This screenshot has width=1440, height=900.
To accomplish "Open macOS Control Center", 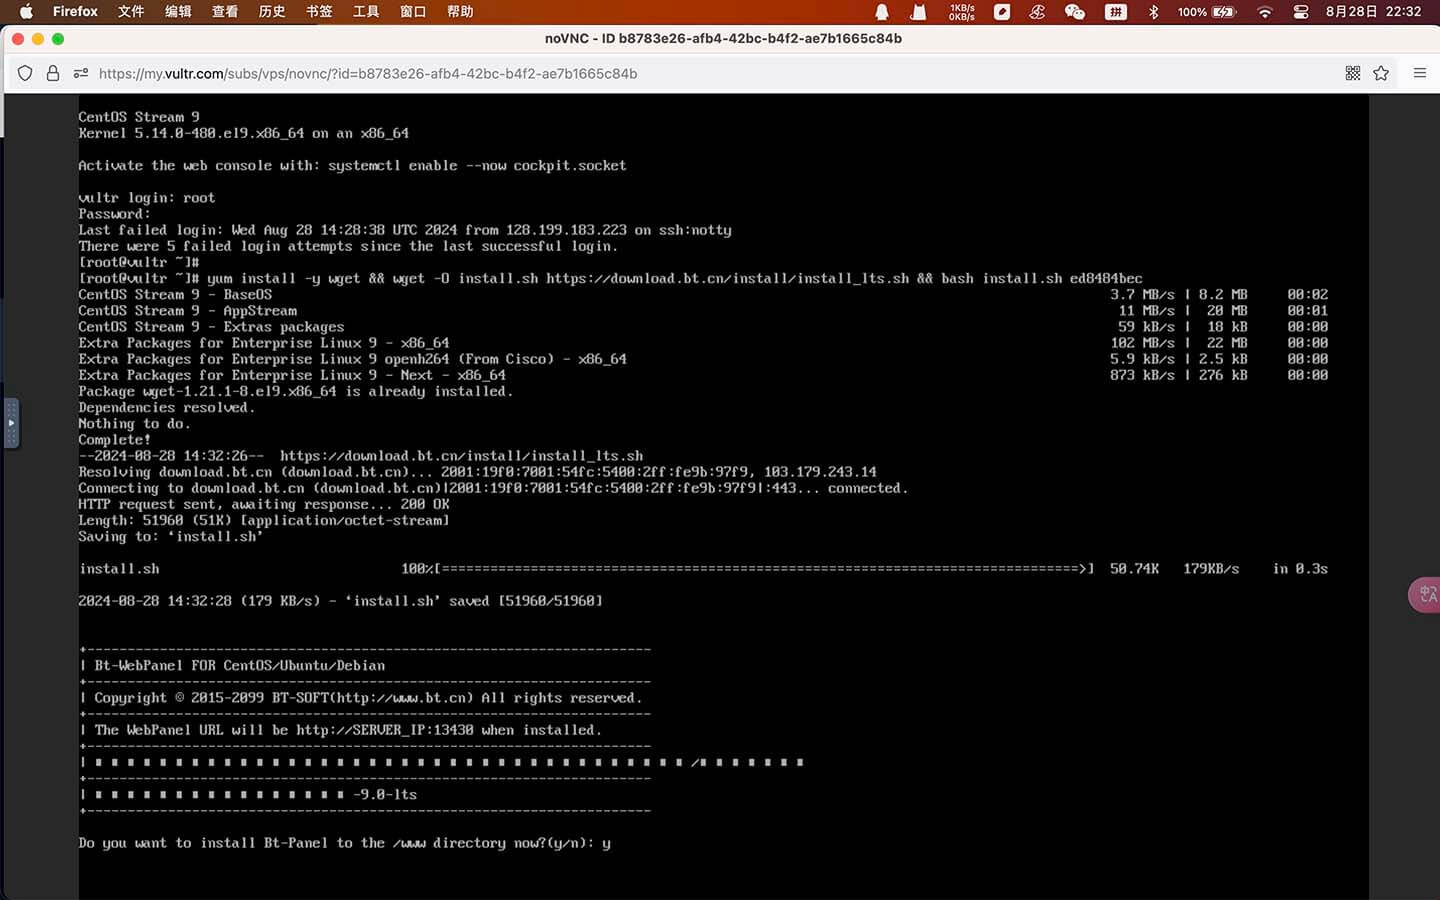I will click(1301, 12).
